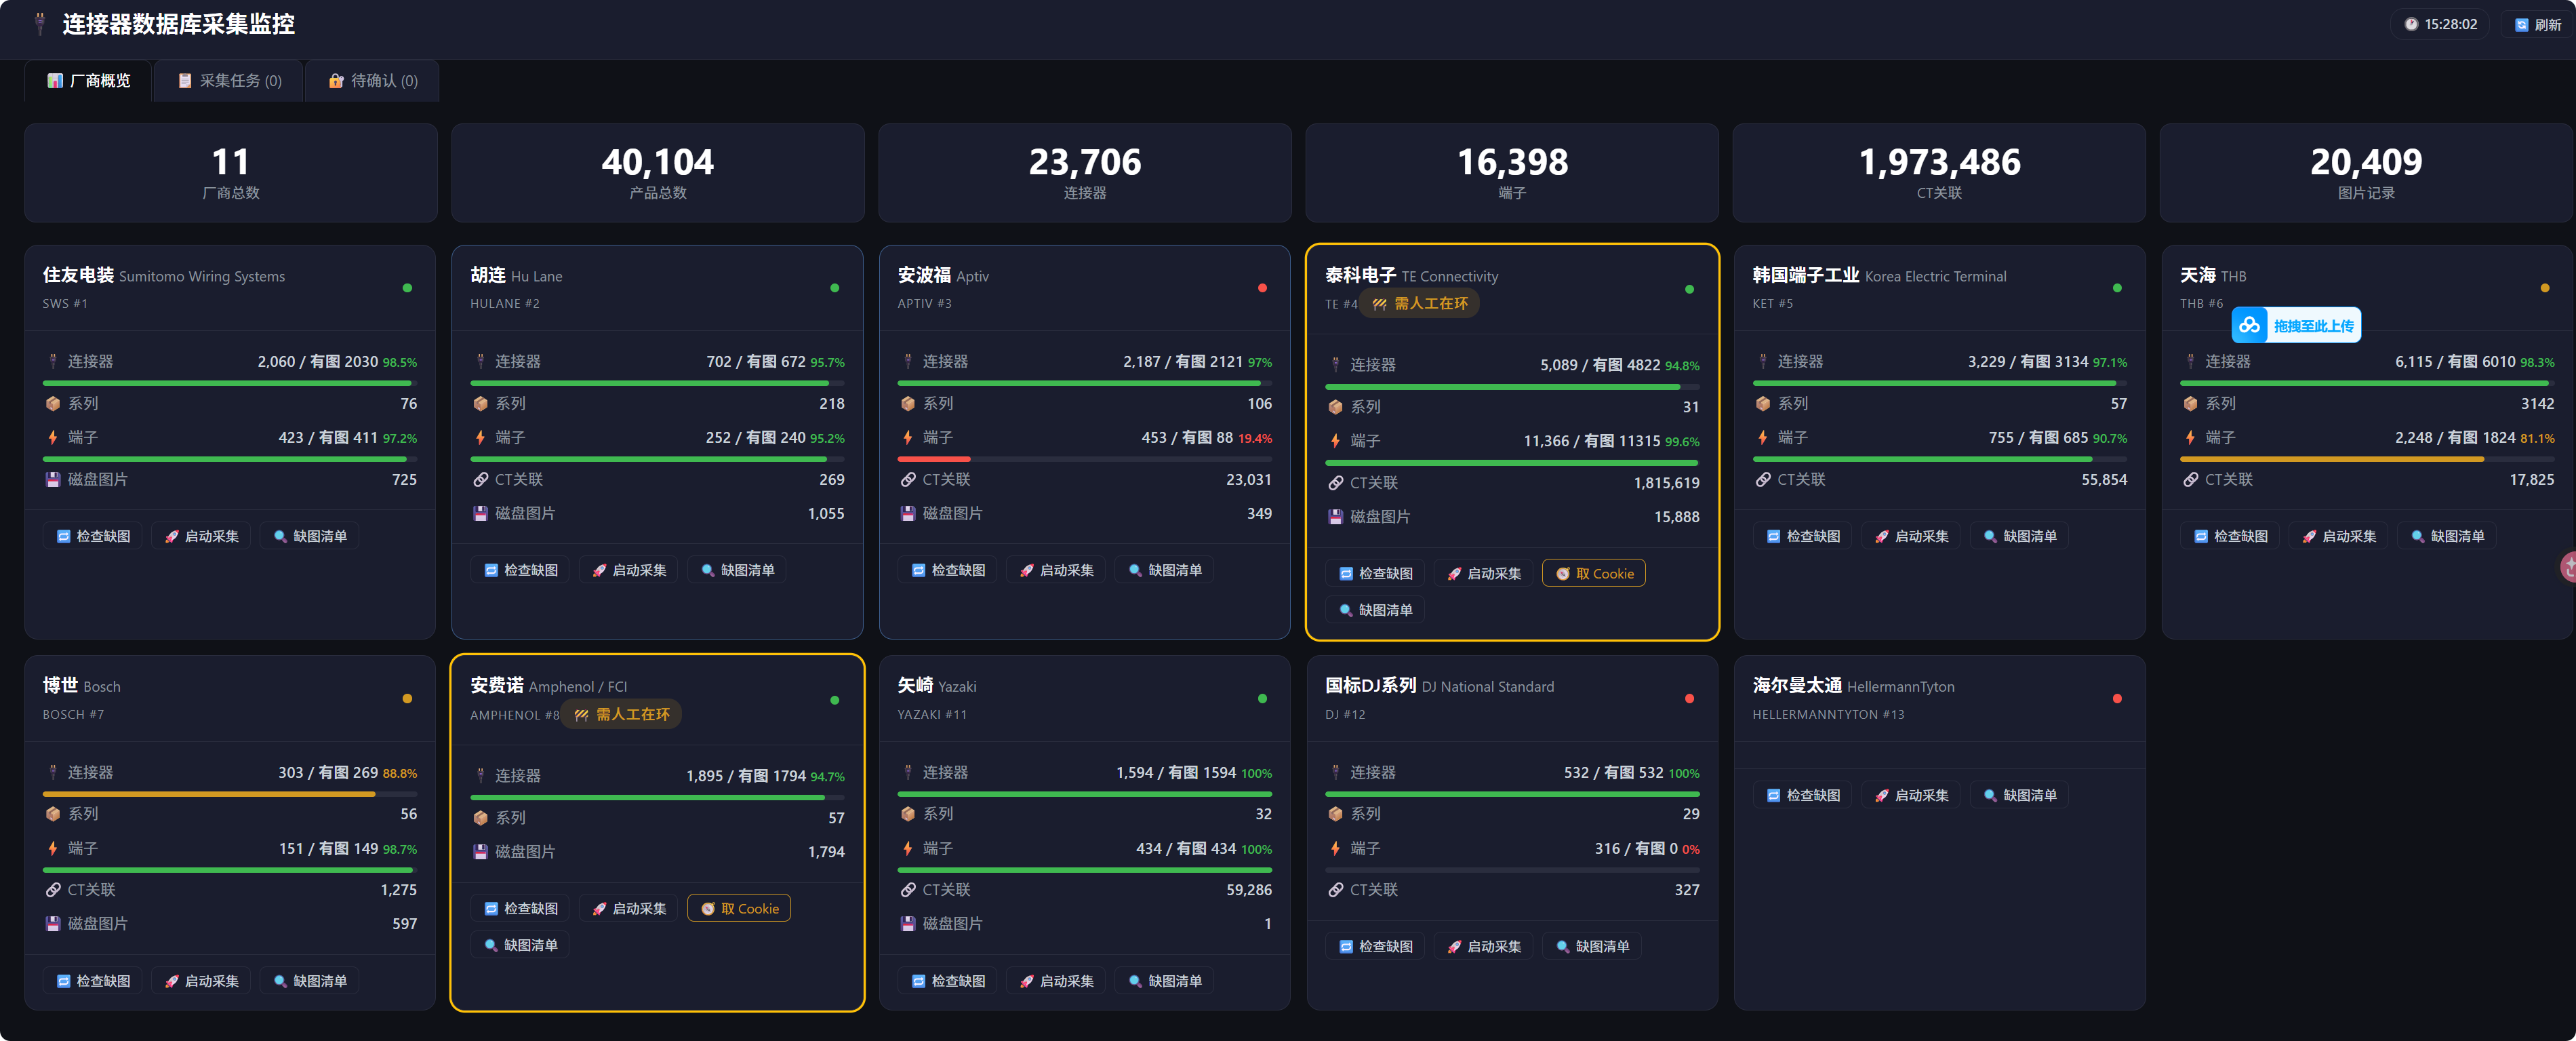Viewport: 2576px width, 1041px height.
Task: Click the red status dot on Aptiv card
Action: pos(1262,288)
